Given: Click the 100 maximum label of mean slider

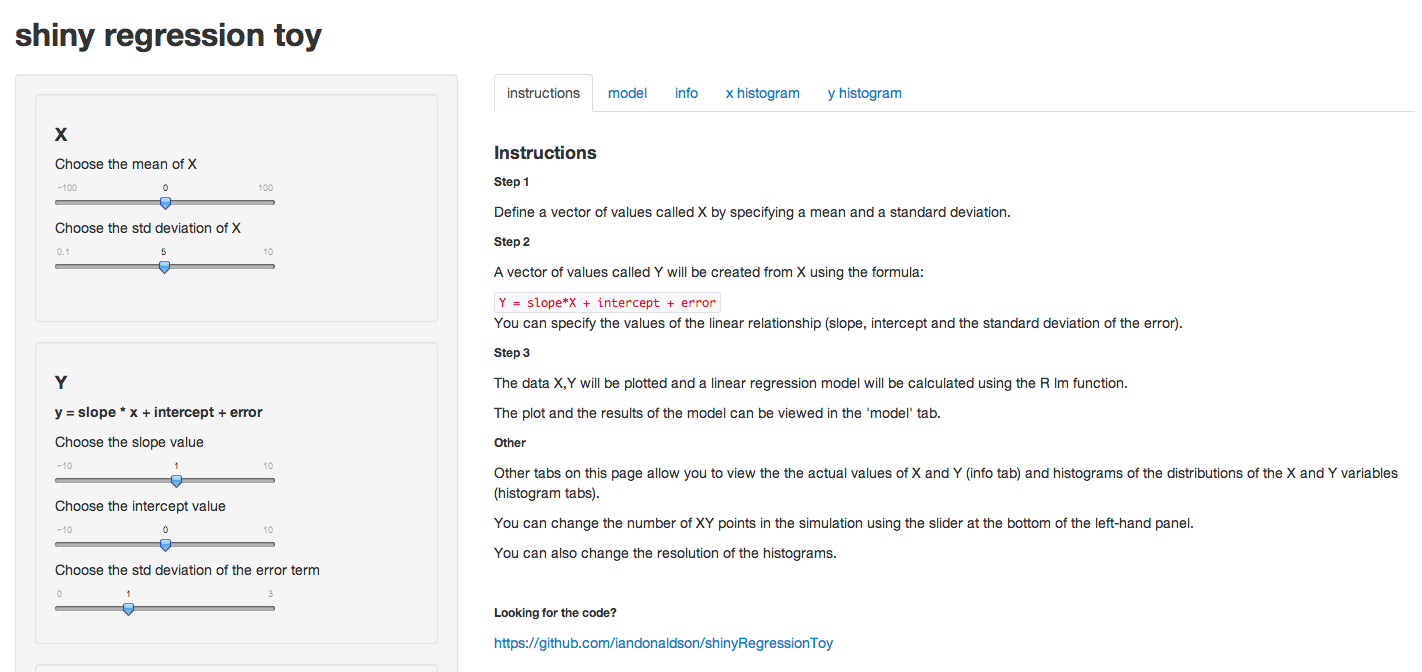Looking at the screenshot, I should click(265, 188).
